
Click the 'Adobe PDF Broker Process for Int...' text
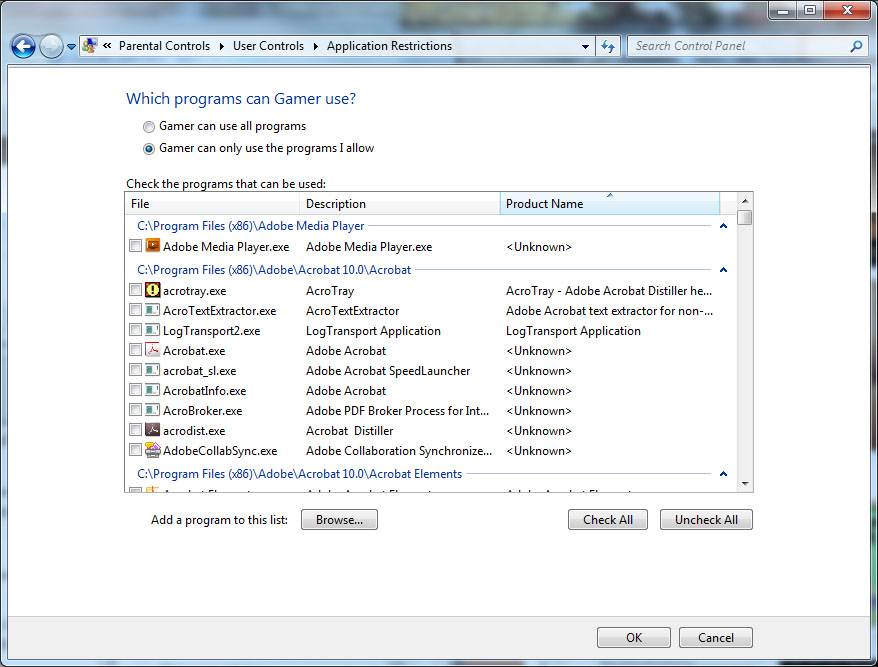[397, 411]
